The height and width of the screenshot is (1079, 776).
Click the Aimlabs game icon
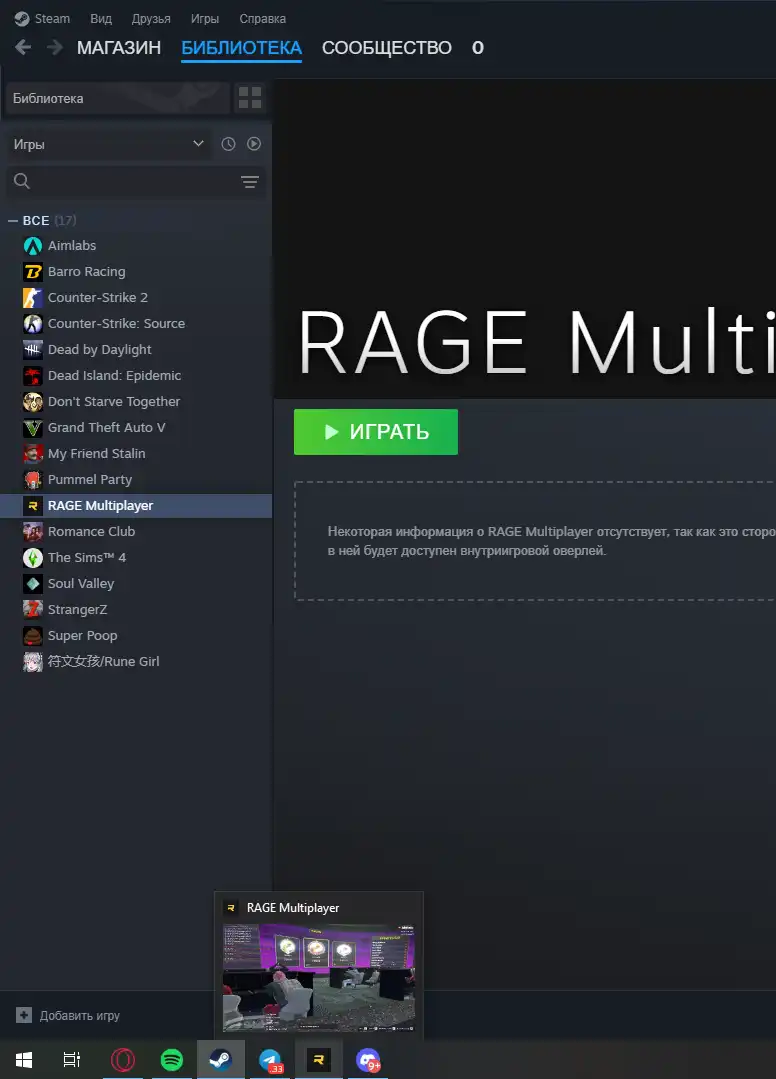[x=32, y=246]
